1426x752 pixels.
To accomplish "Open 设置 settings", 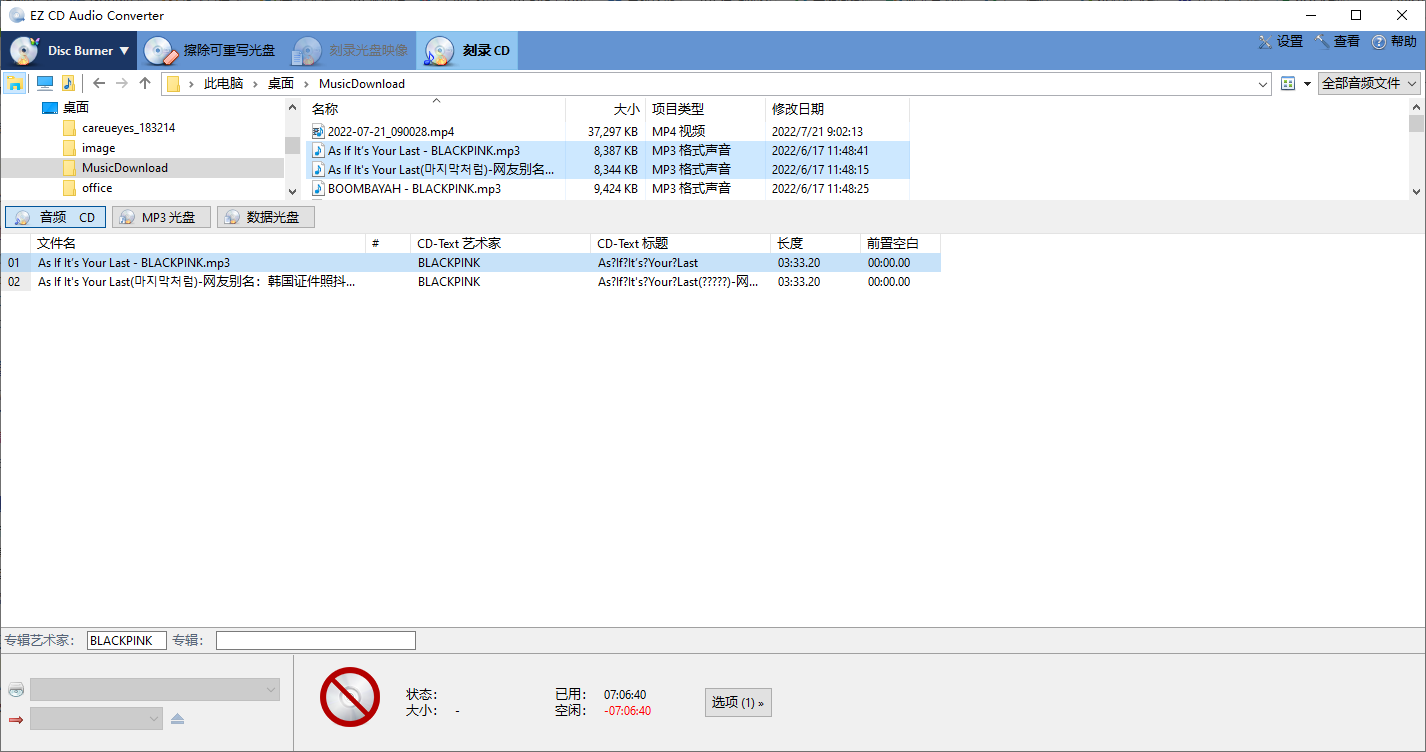I will tap(1281, 41).
